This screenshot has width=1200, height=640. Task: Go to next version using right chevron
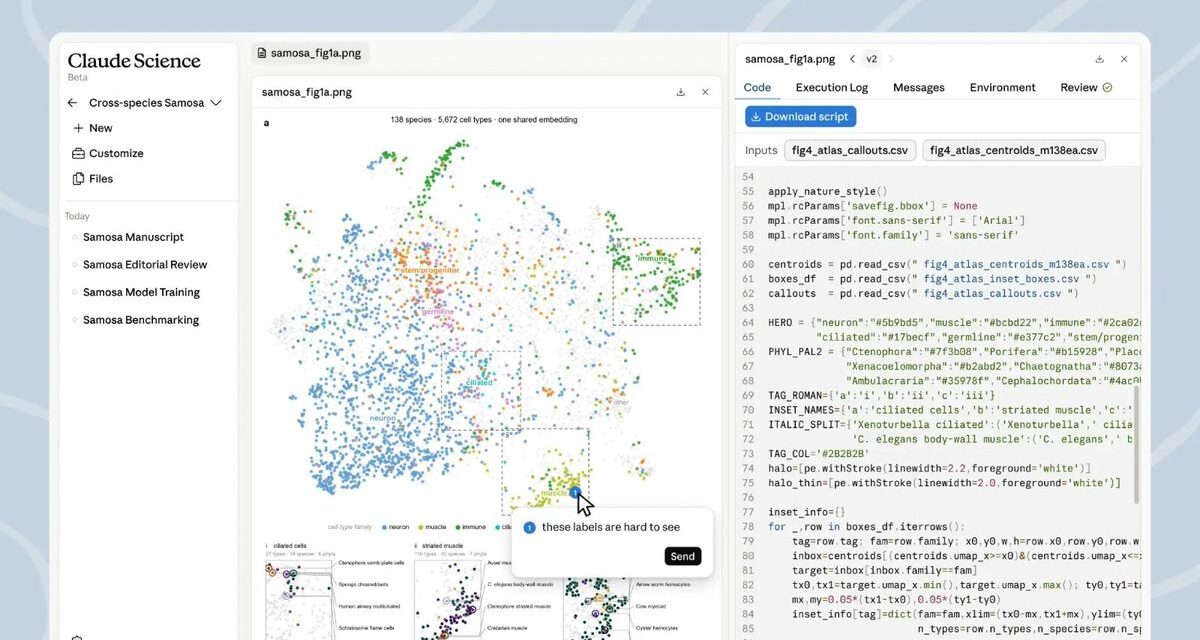[891, 59]
